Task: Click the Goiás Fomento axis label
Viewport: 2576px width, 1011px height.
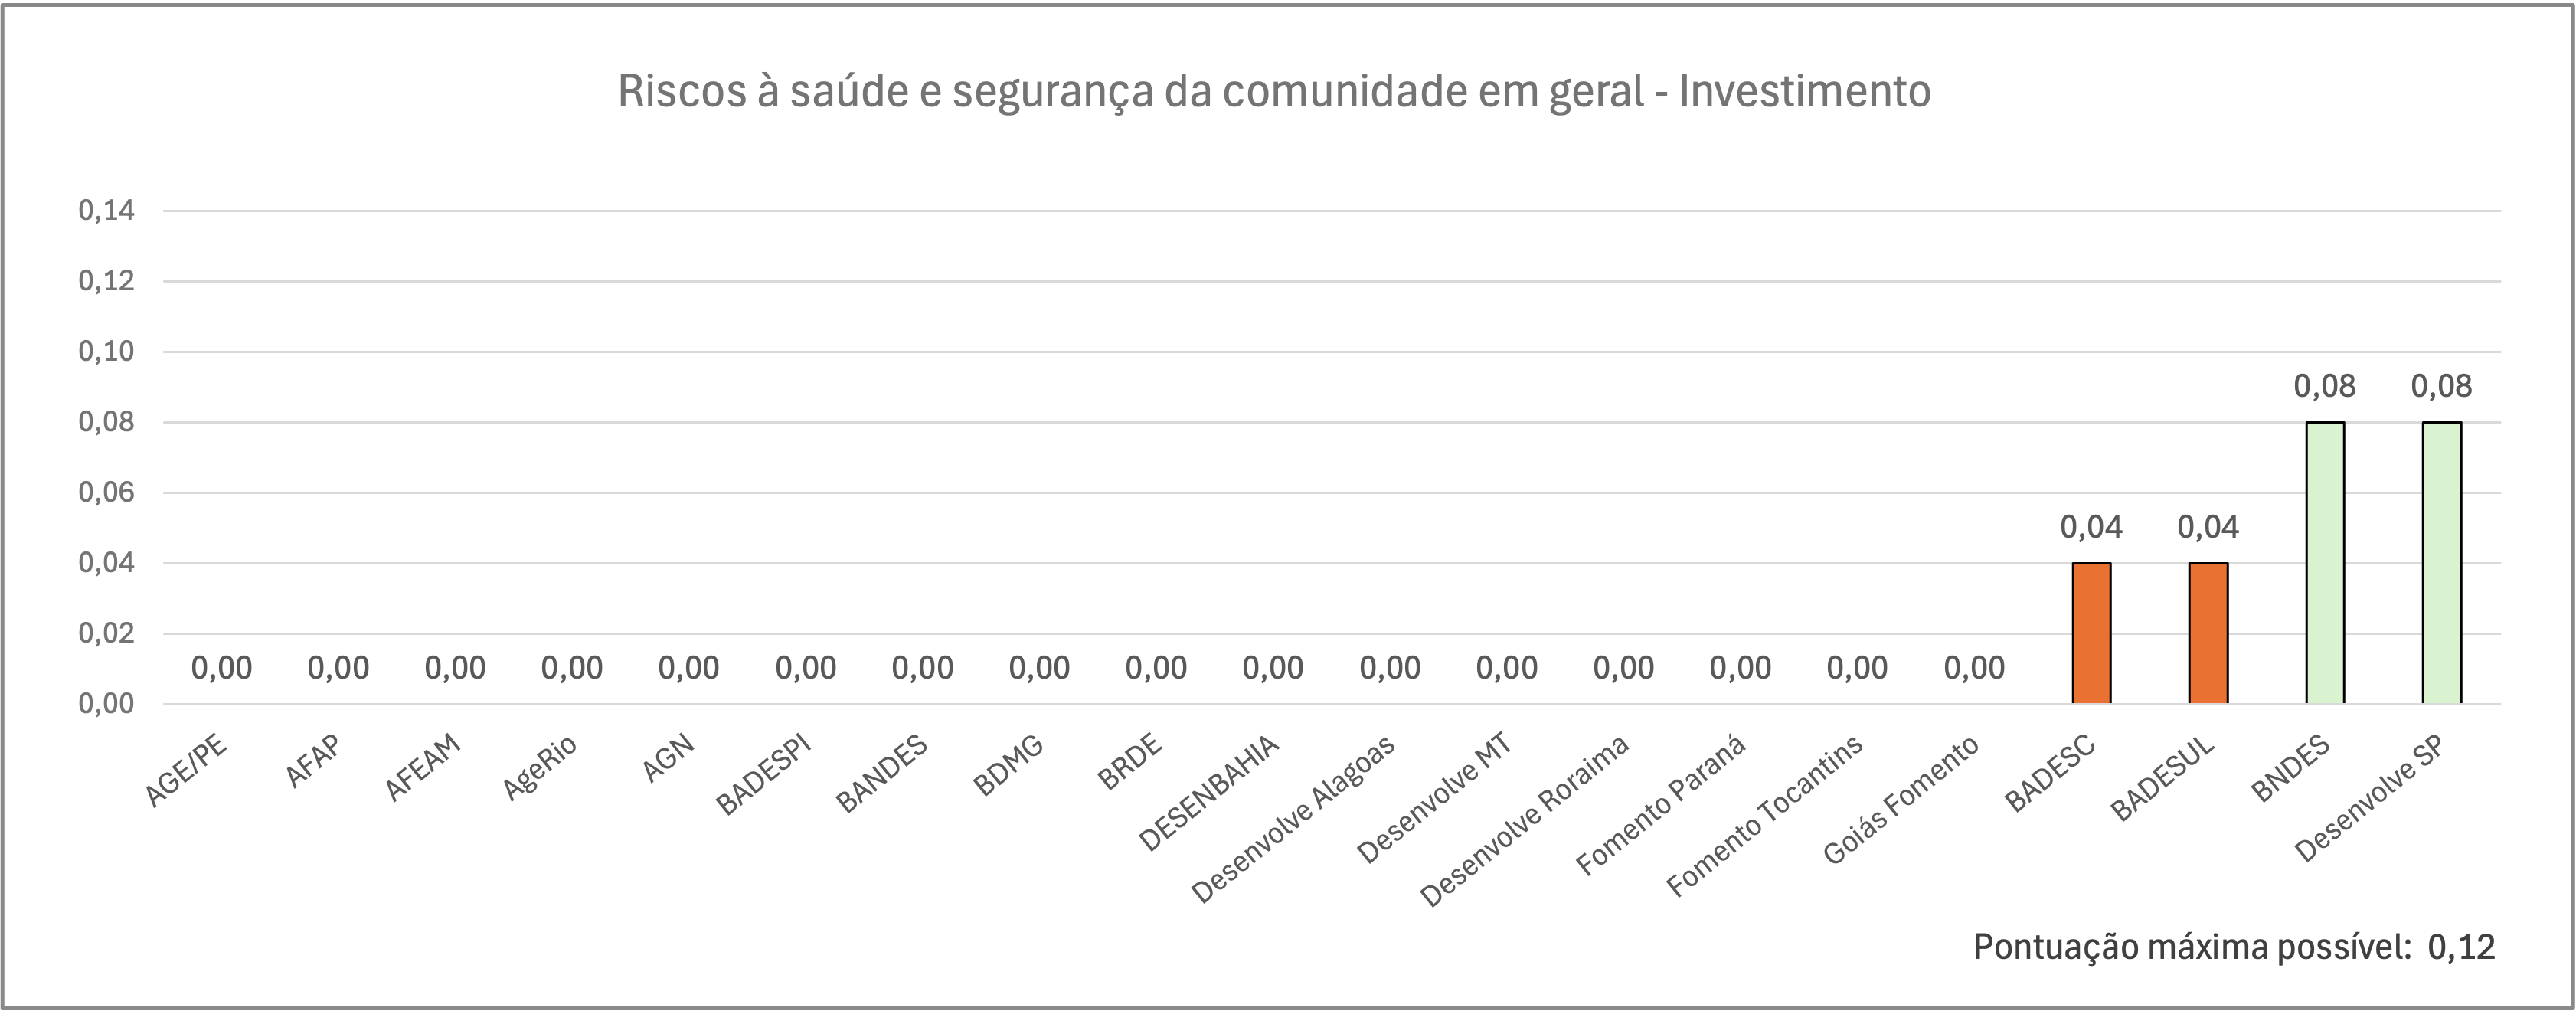Action: (1901, 800)
